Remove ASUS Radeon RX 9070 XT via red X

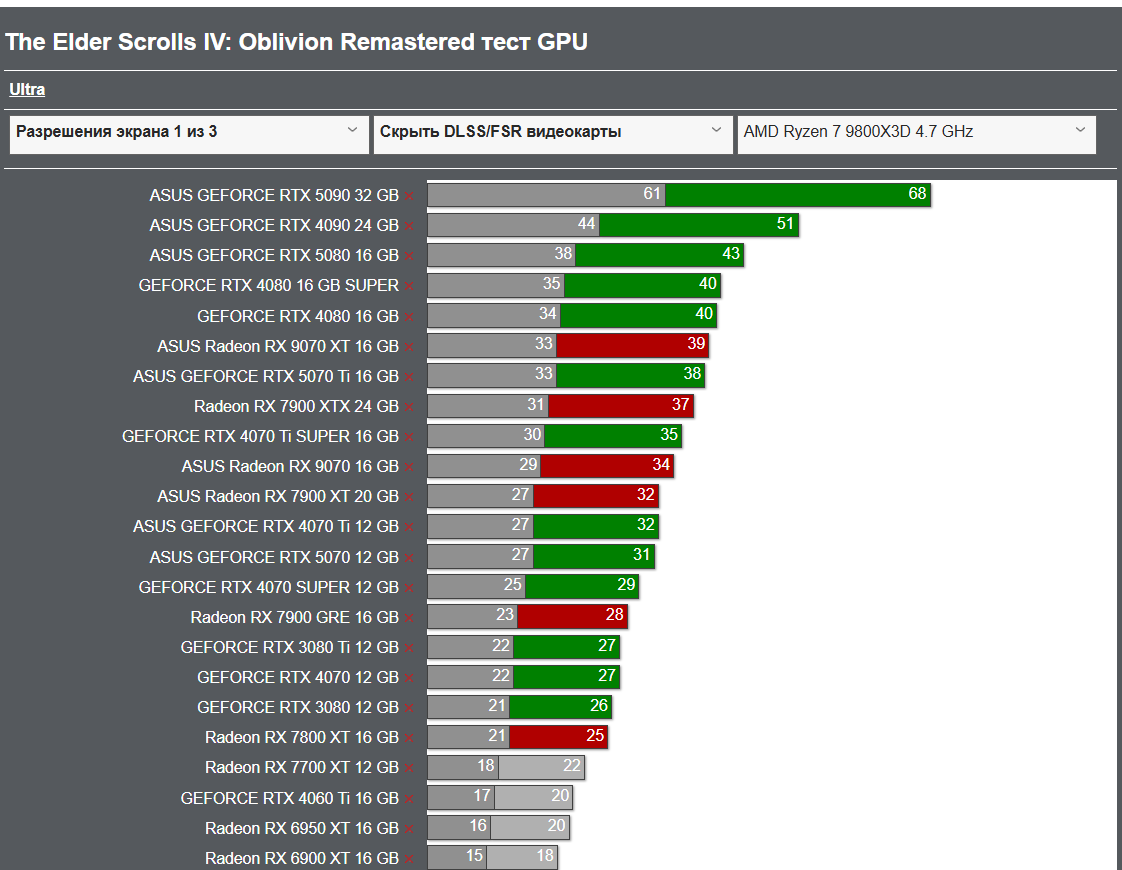pos(409,347)
